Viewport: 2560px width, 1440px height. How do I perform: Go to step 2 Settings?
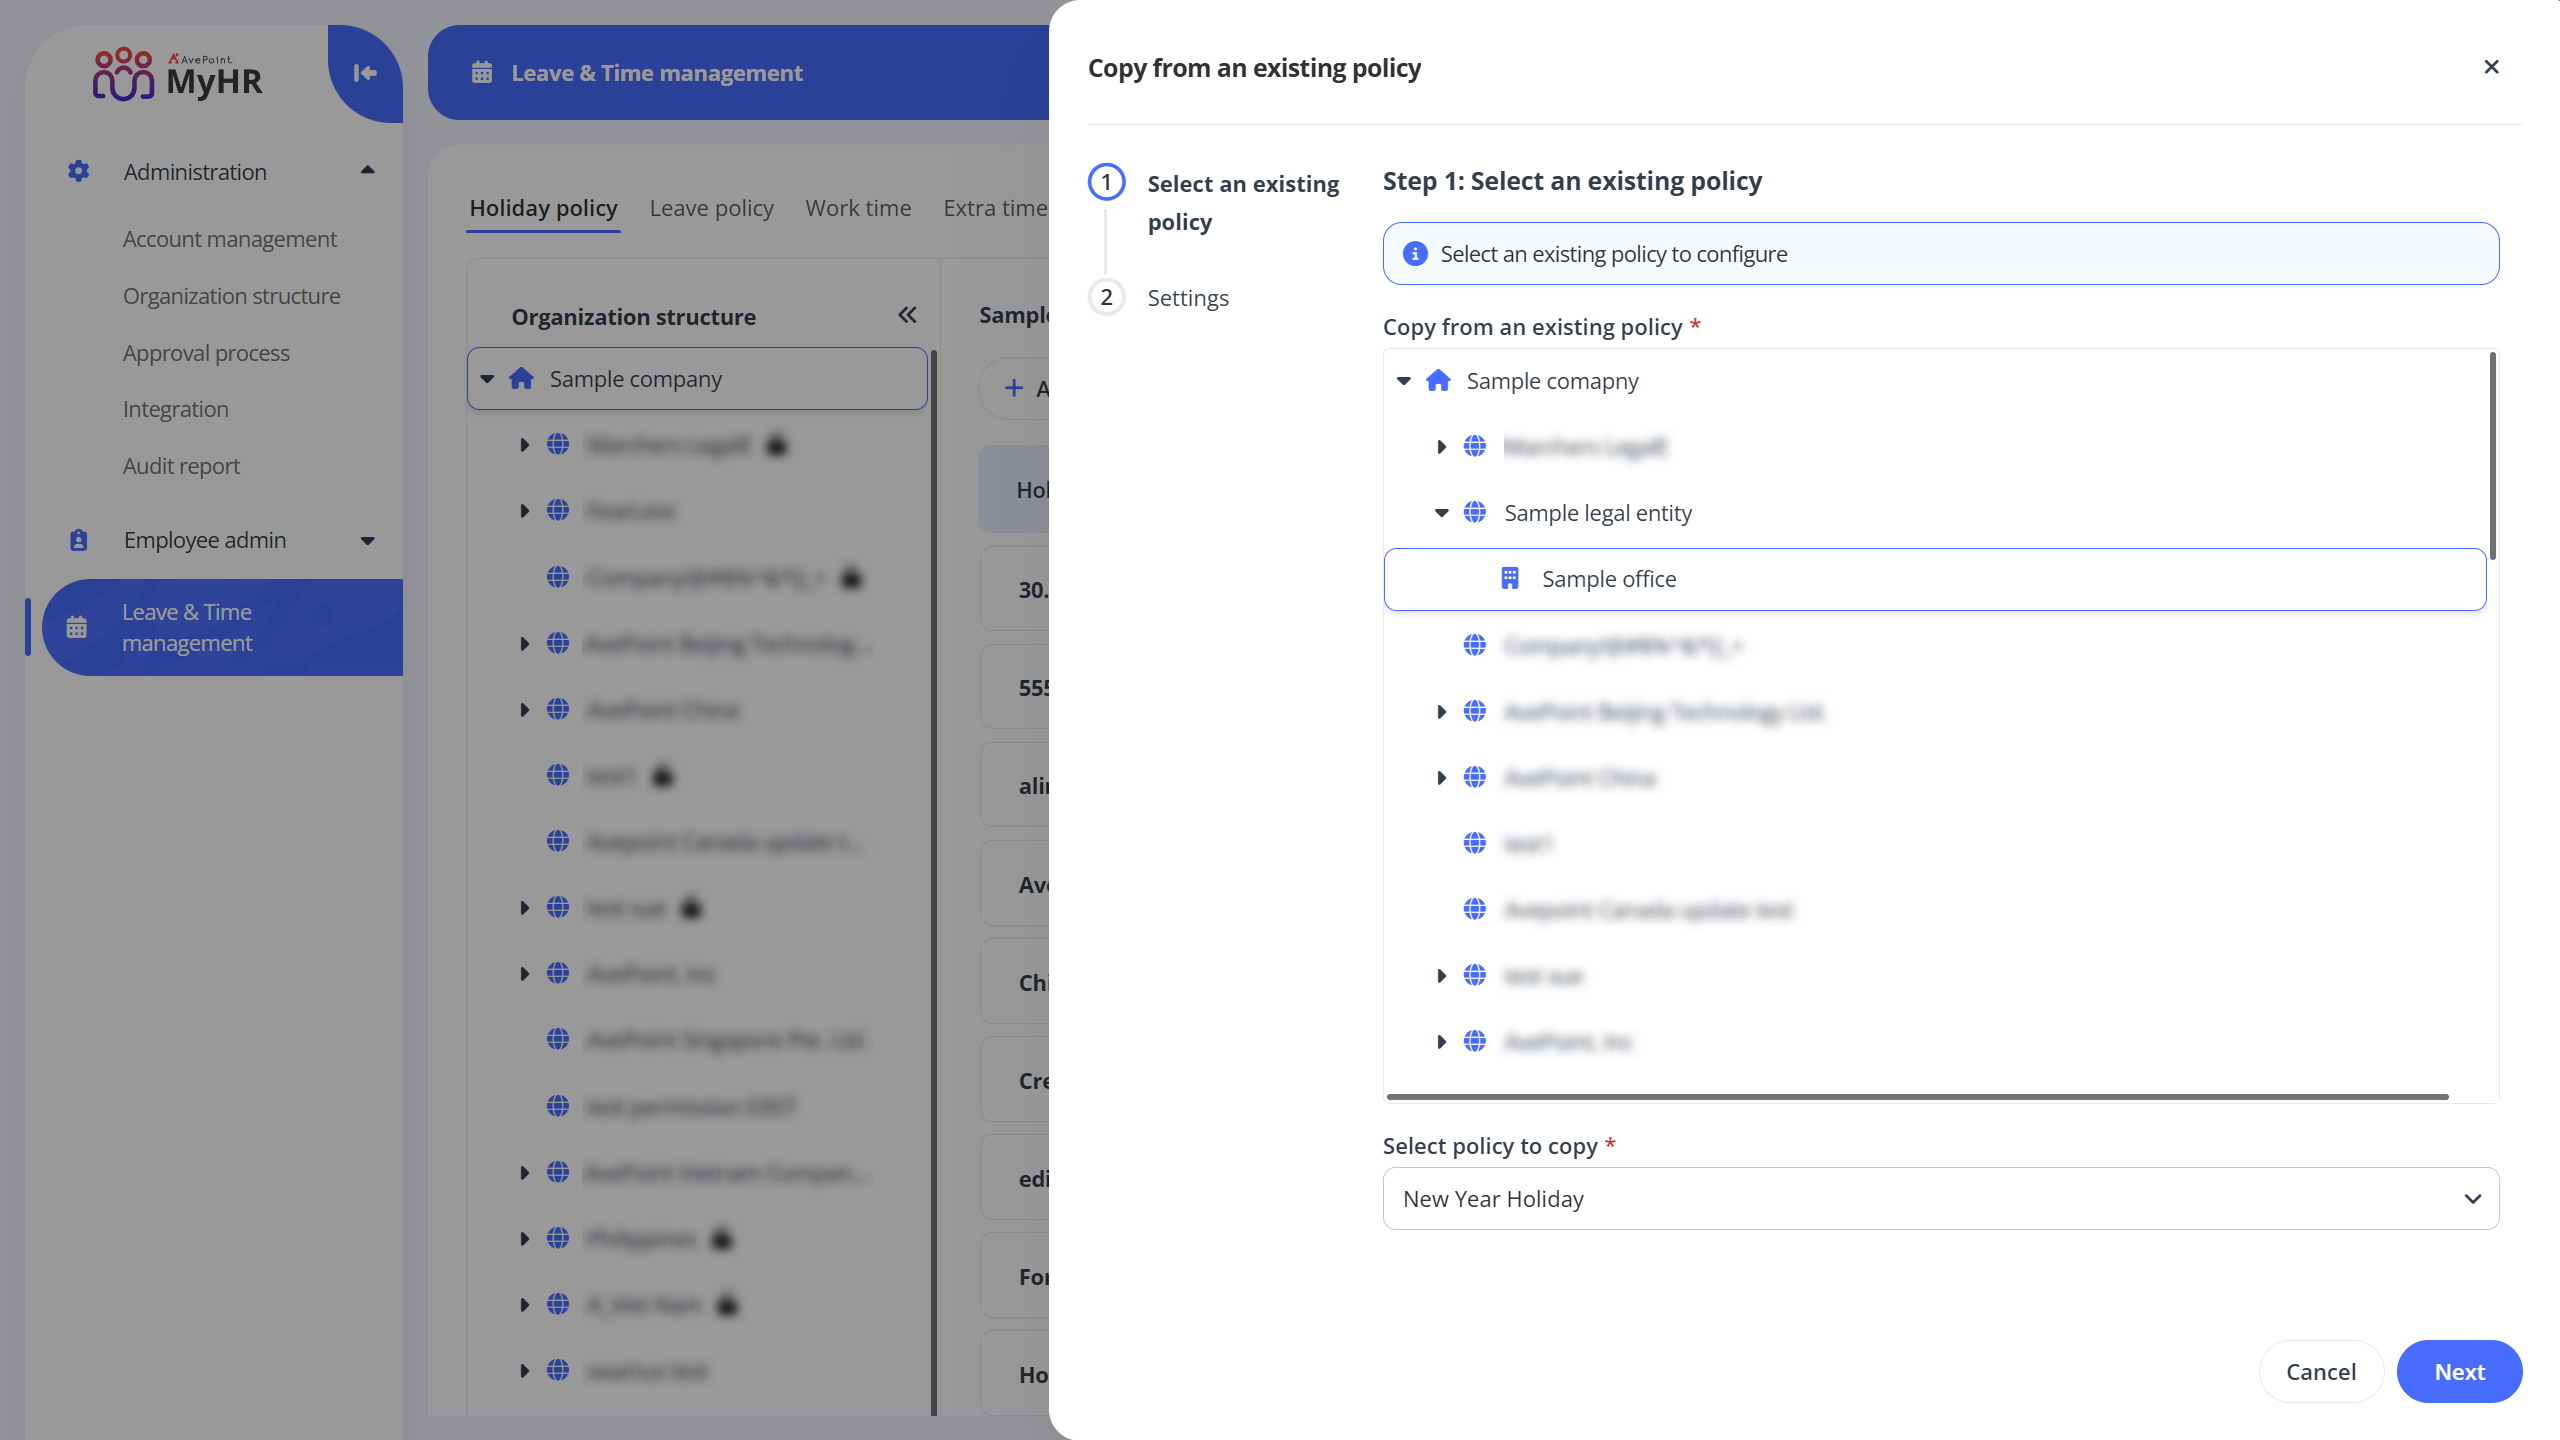[1187, 298]
